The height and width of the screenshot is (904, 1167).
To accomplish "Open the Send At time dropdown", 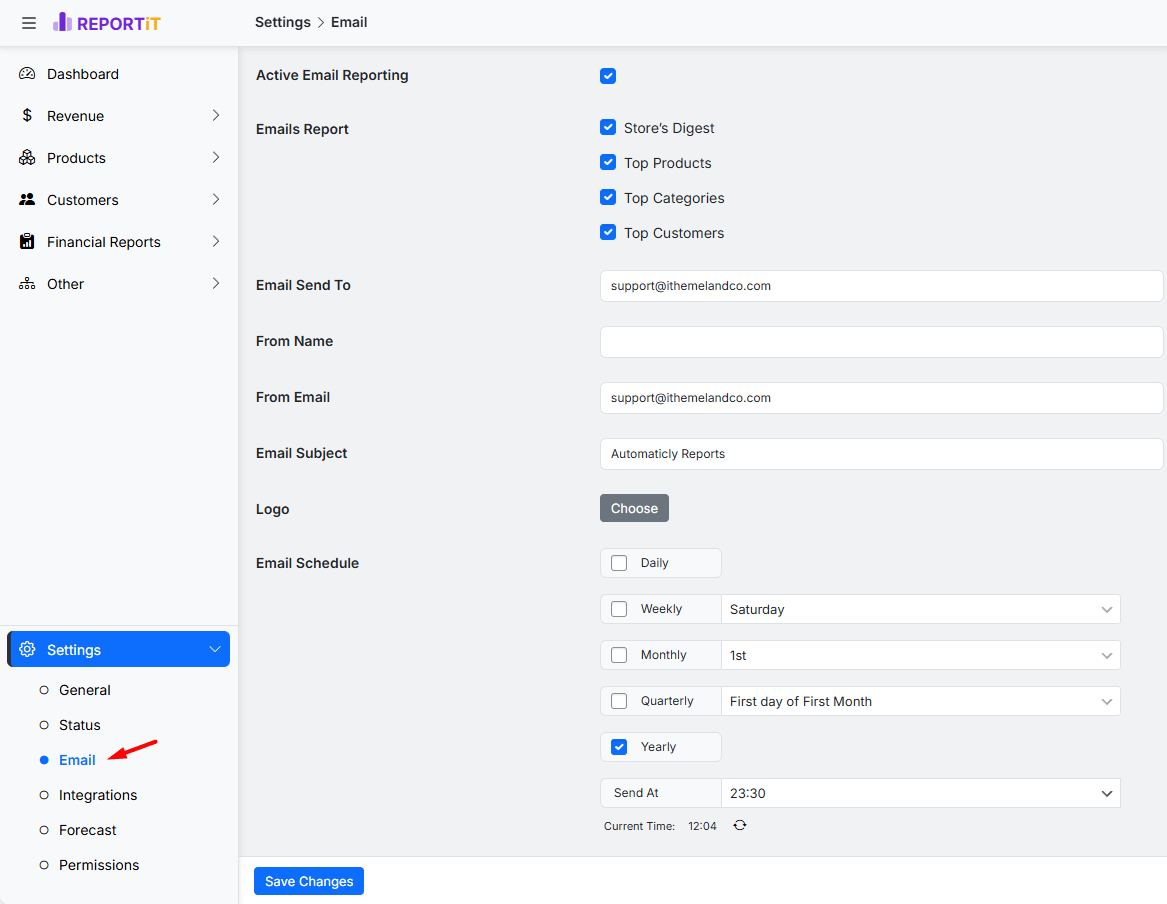I will pos(920,793).
